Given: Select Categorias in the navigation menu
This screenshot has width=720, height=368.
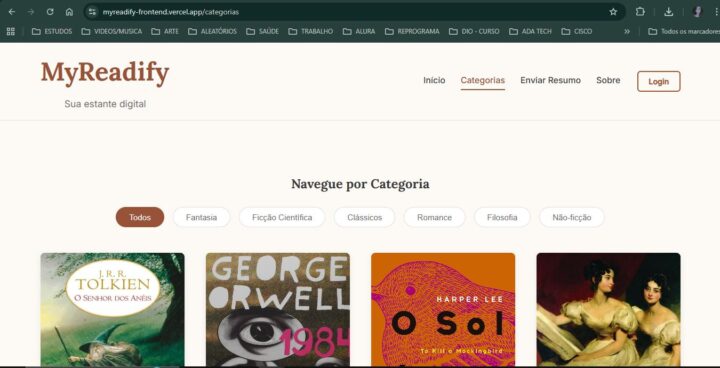Looking at the screenshot, I should coord(483,80).
